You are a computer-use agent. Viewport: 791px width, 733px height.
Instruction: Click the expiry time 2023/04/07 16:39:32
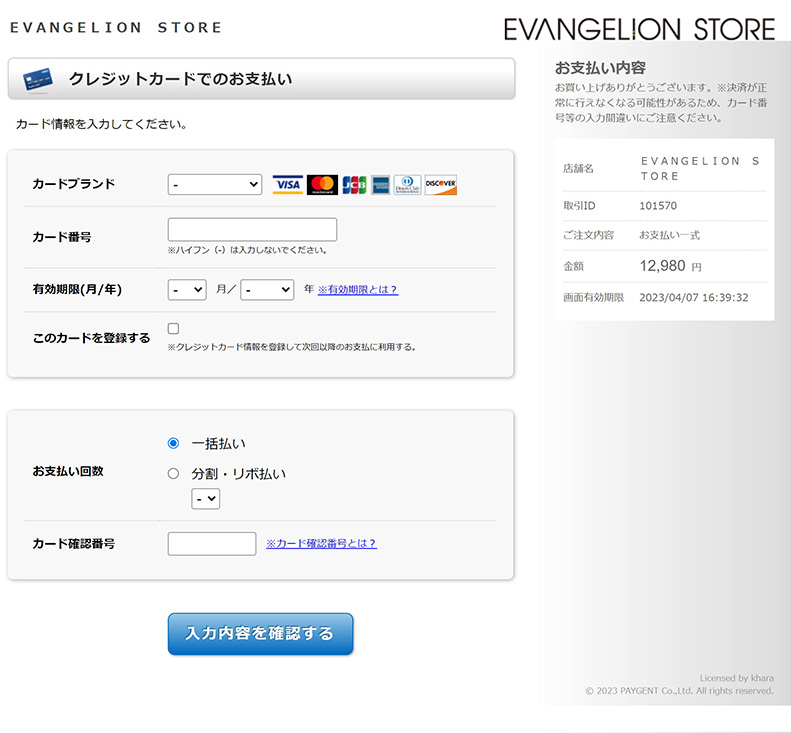(x=694, y=298)
